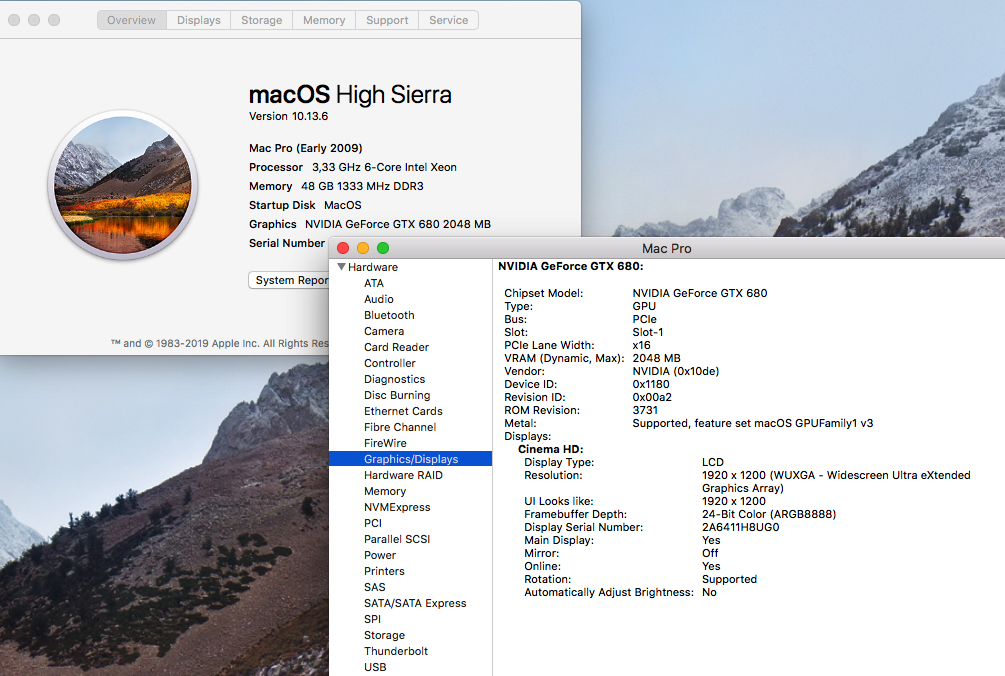This screenshot has width=1005, height=676.
Task: Switch to the Overview tab
Action: pos(131,20)
